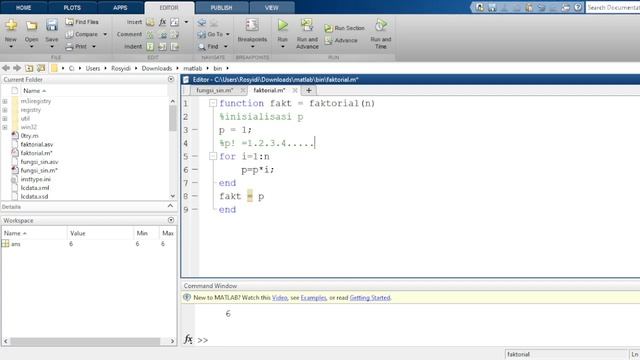
Task: Open Workspace panel actions menu
Action: (x=171, y=220)
